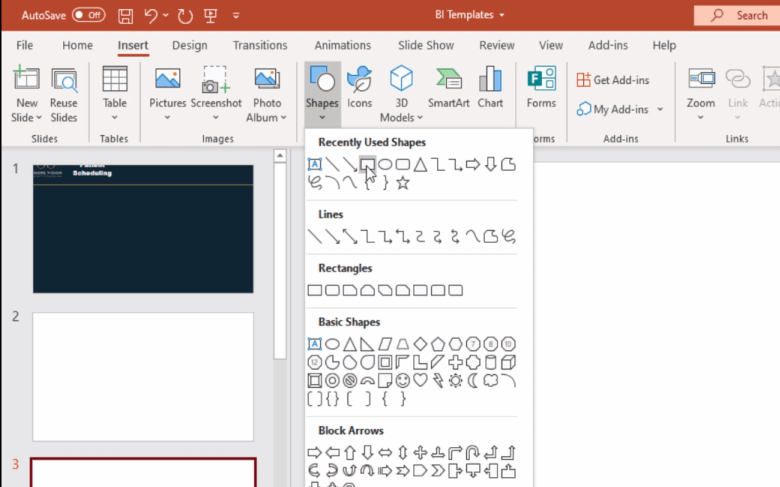The width and height of the screenshot is (780, 487).
Task: Click the Zoom ribbon button
Action: click(701, 94)
